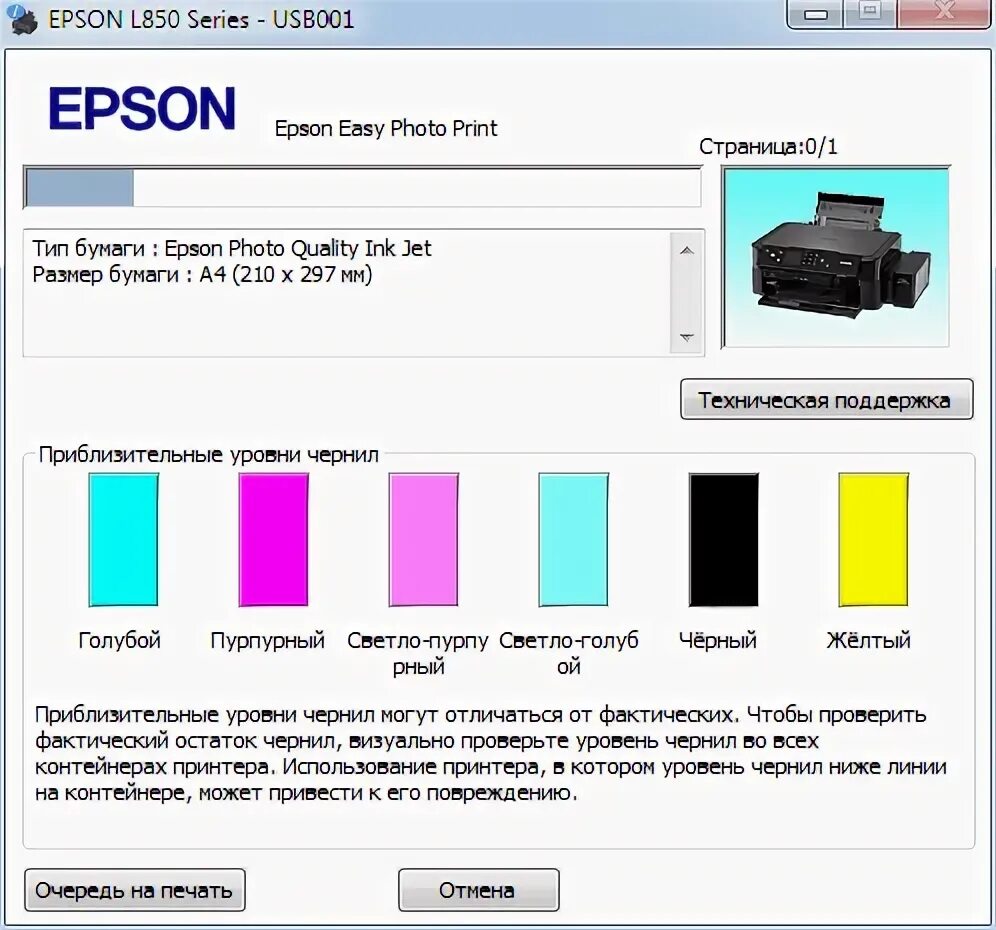Select the Светло-голубой light cyan ink bar
Image resolution: width=996 pixels, height=930 pixels.
coord(573,539)
